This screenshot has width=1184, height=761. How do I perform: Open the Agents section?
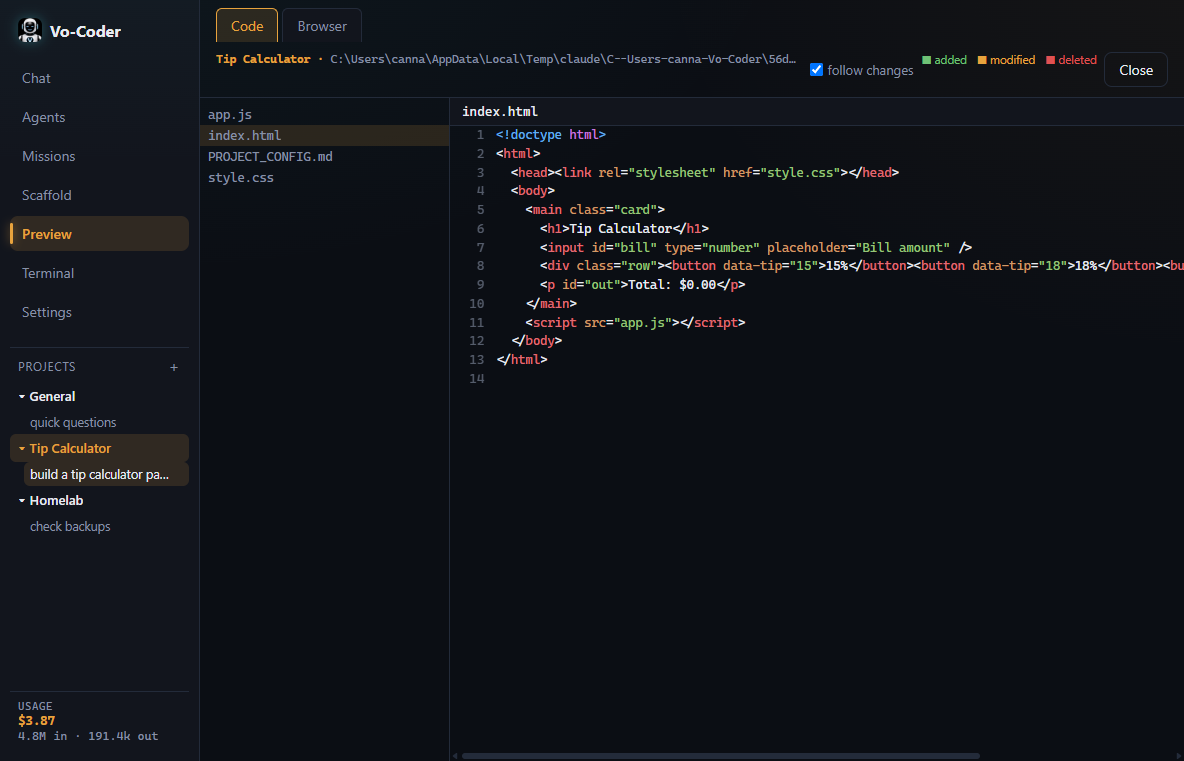tap(100, 117)
